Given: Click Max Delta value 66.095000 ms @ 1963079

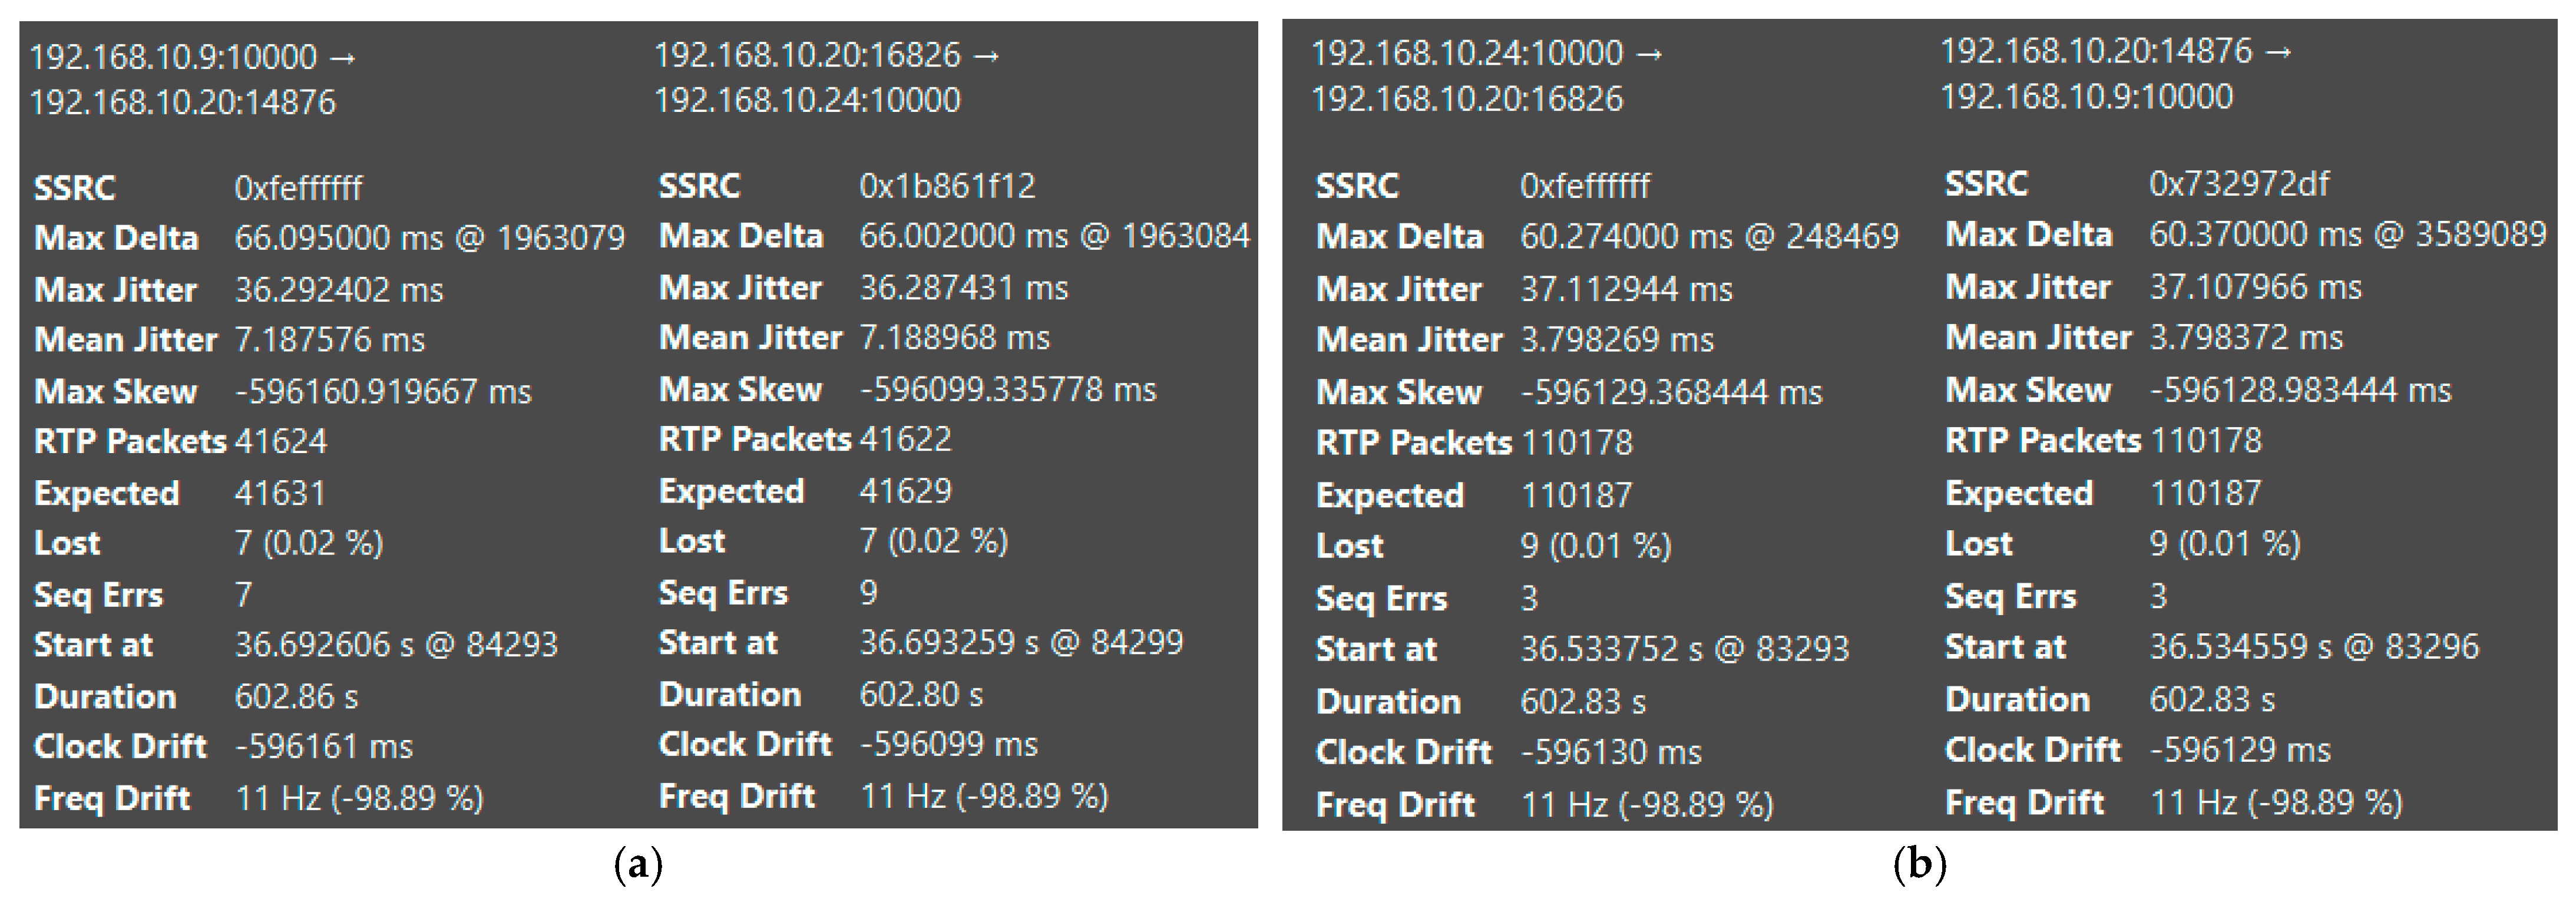Looking at the screenshot, I should pos(429,238).
